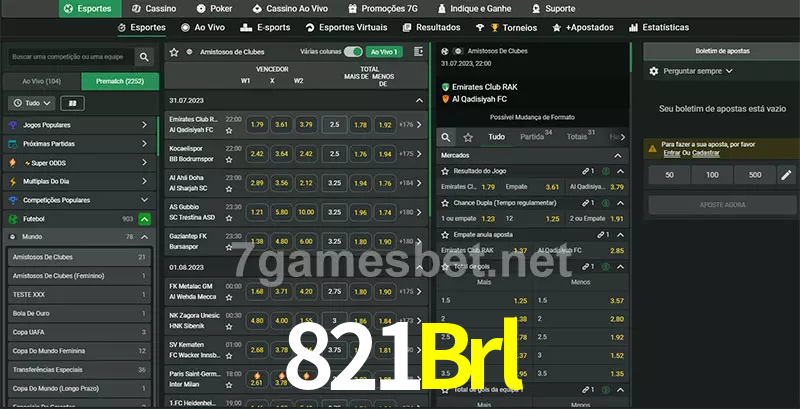Select the 100 quick stake button

(x=712, y=175)
